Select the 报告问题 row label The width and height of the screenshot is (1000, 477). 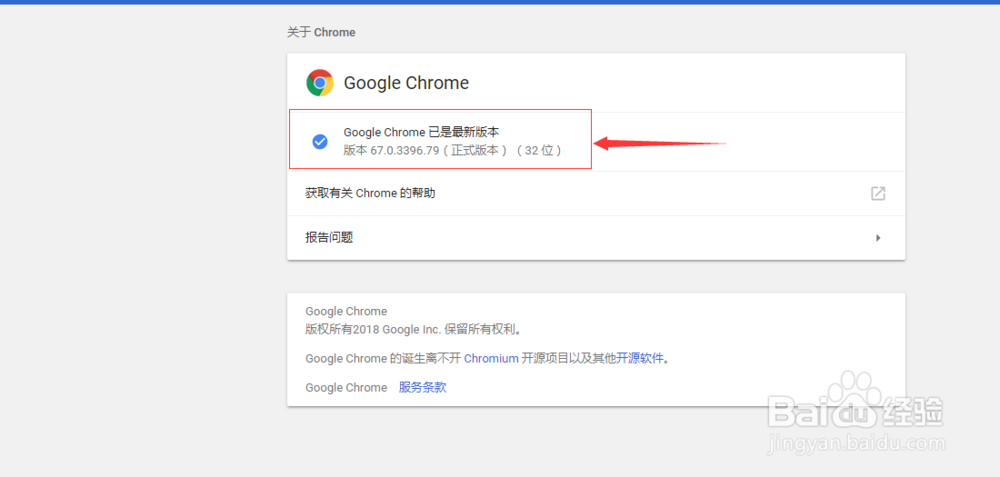pyautogui.click(x=329, y=238)
